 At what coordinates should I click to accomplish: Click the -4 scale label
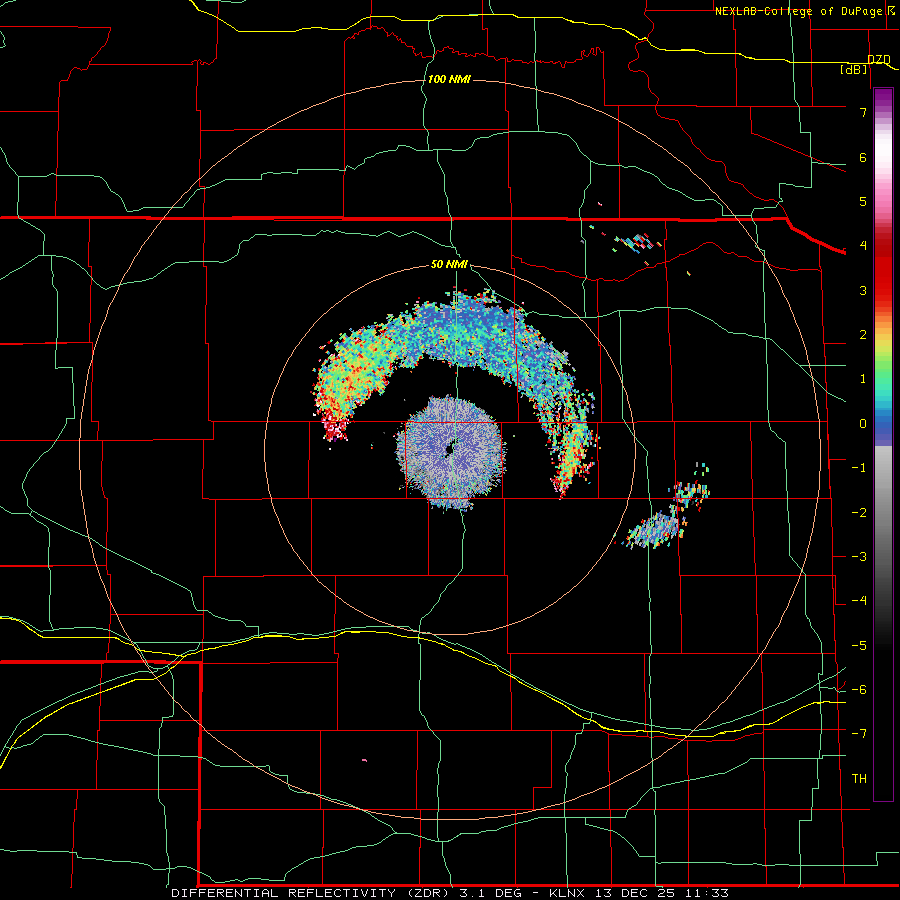click(x=859, y=601)
